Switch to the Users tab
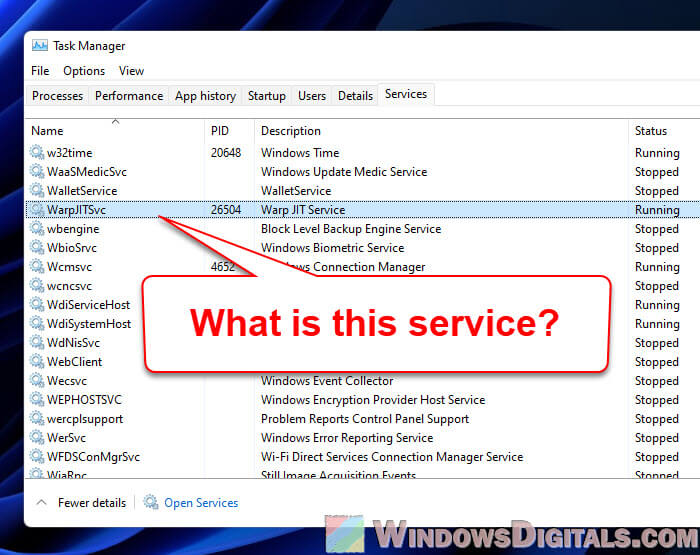Viewport: 700px width, 555px height. pos(312,96)
